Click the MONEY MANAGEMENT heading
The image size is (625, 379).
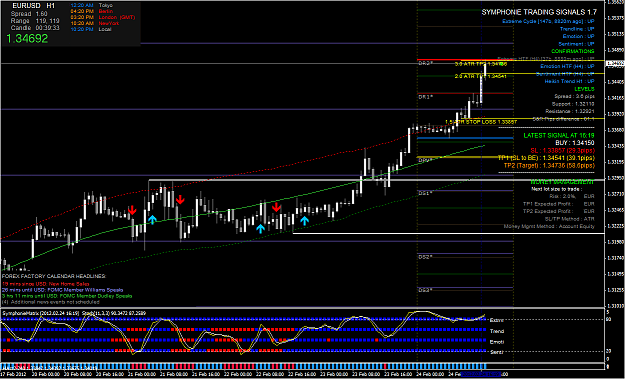563,182
